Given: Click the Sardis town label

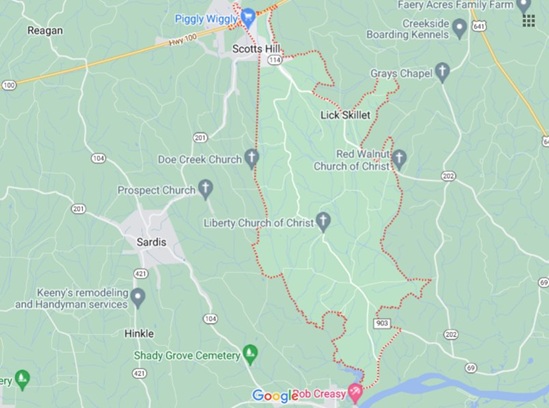Looking at the screenshot, I should tap(151, 242).
